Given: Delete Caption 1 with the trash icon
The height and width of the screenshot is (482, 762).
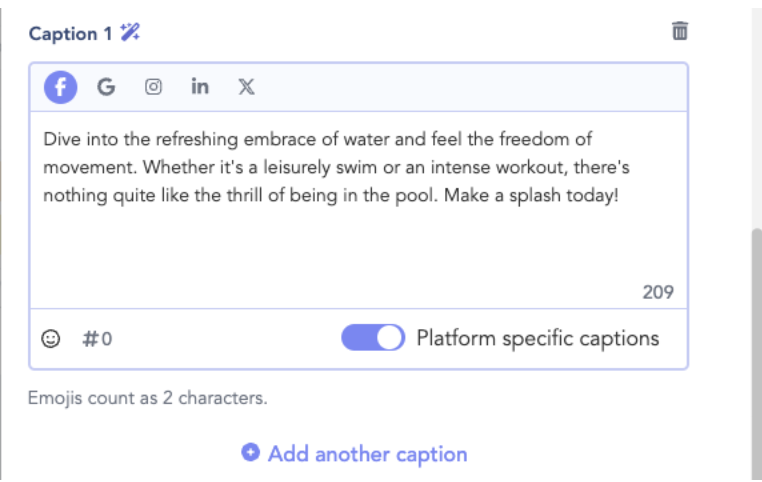Looking at the screenshot, I should [x=680, y=31].
